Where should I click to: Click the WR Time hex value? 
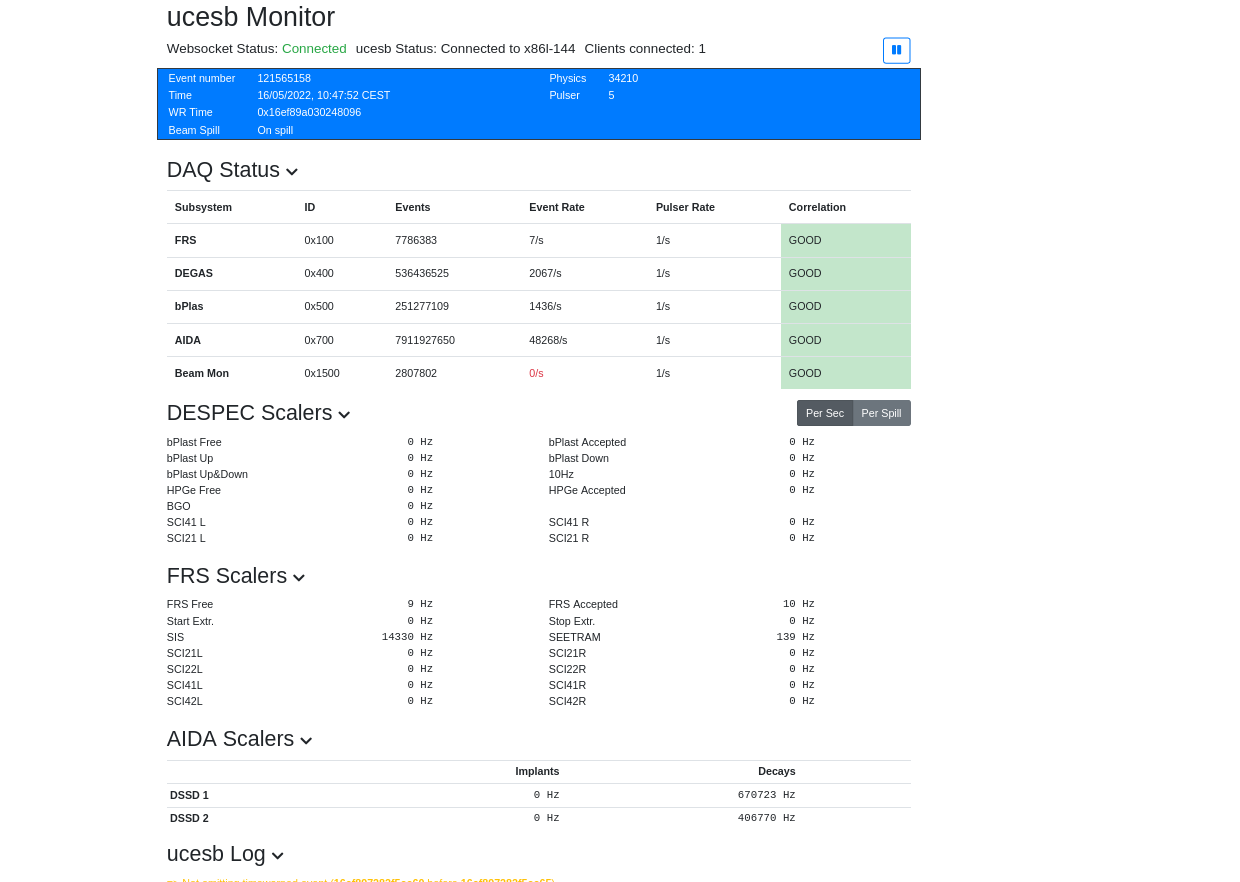(309, 112)
